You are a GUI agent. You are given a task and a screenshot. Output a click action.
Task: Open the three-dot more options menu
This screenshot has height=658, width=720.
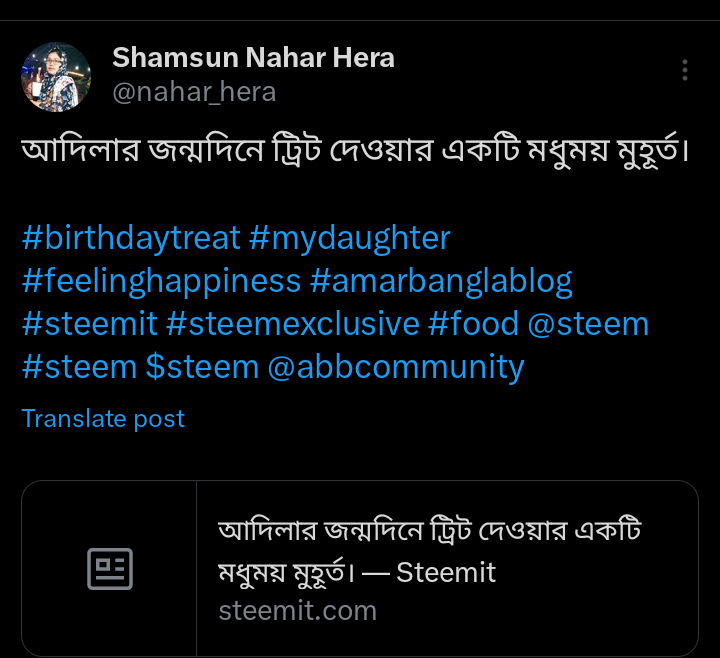pyautogui.click(x=685, y=70)
